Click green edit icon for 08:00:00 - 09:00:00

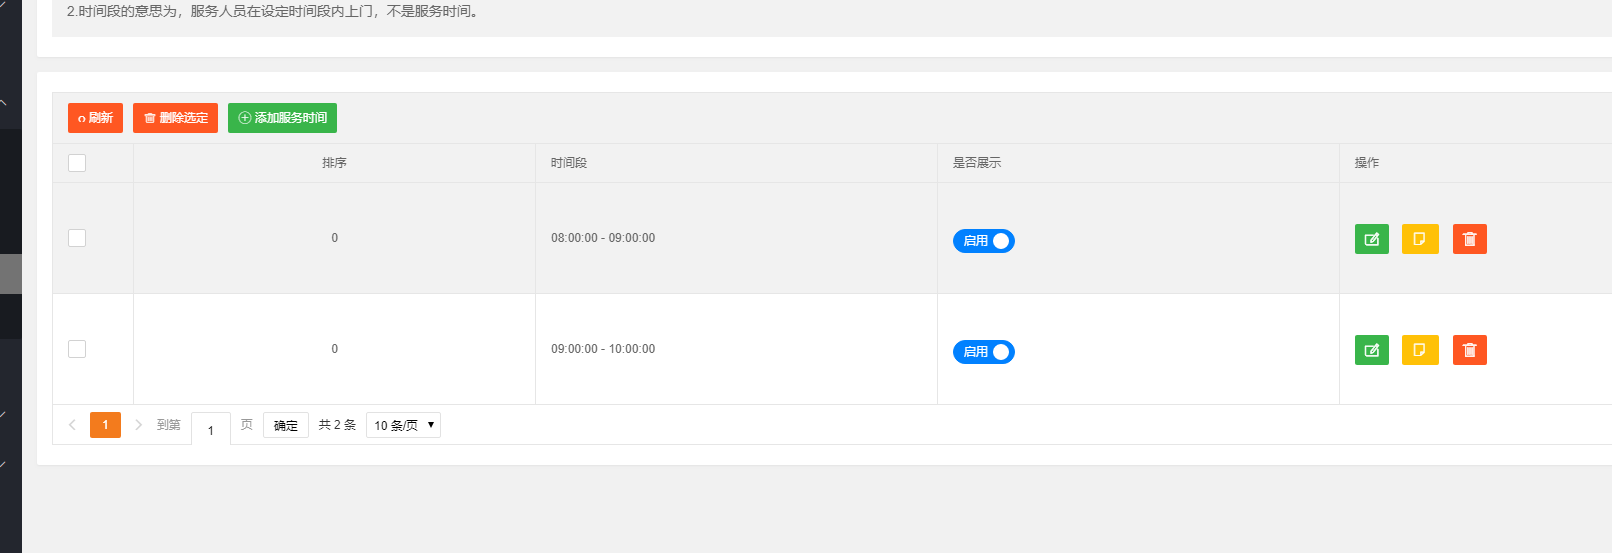pyautogui.click(x=1372, y=239)
